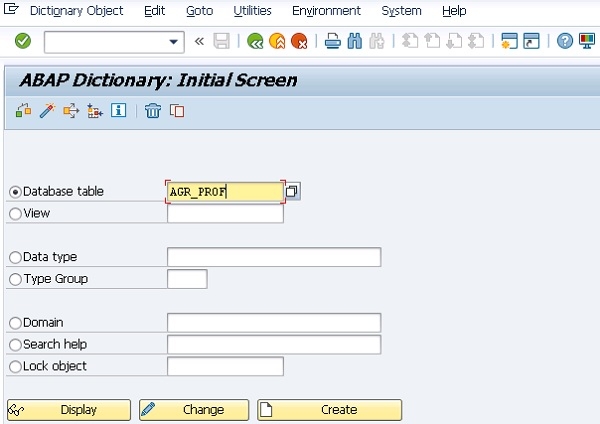Select the Data type radio button
This screenshot has height=424, width=600.
[15, 257]
